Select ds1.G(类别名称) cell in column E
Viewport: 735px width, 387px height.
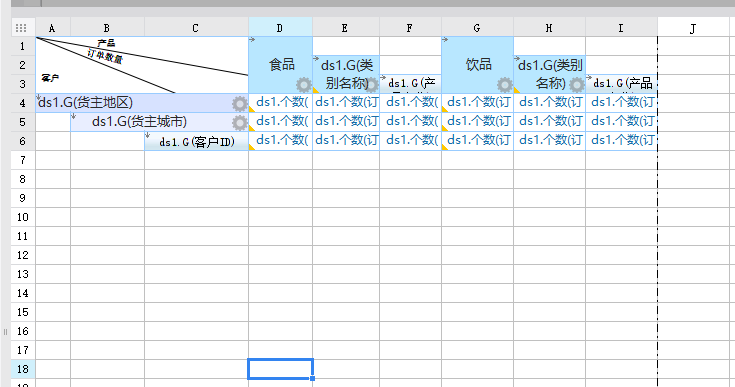point(346,74)
